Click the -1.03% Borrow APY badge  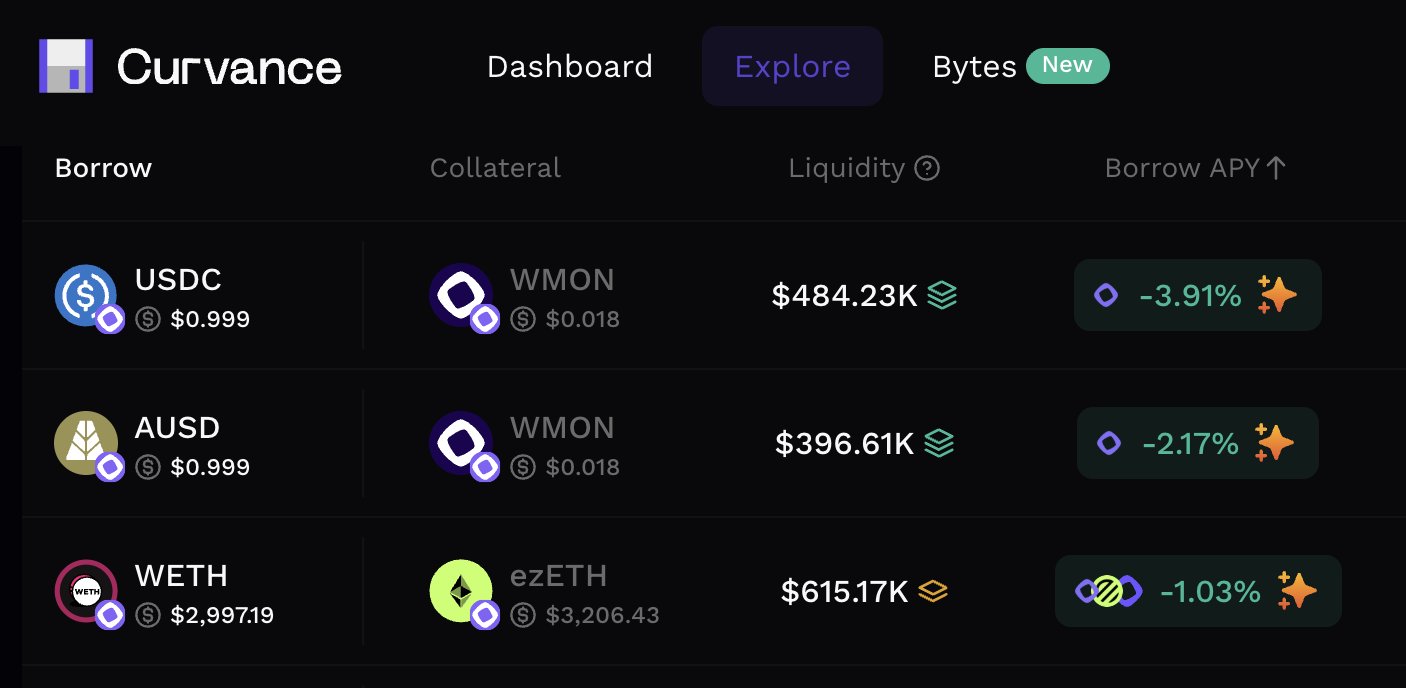point(1197,591)
